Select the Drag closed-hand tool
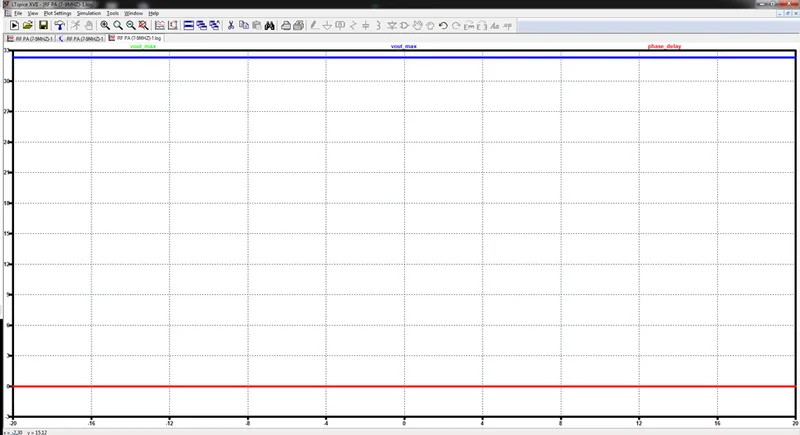 point(430,25)
